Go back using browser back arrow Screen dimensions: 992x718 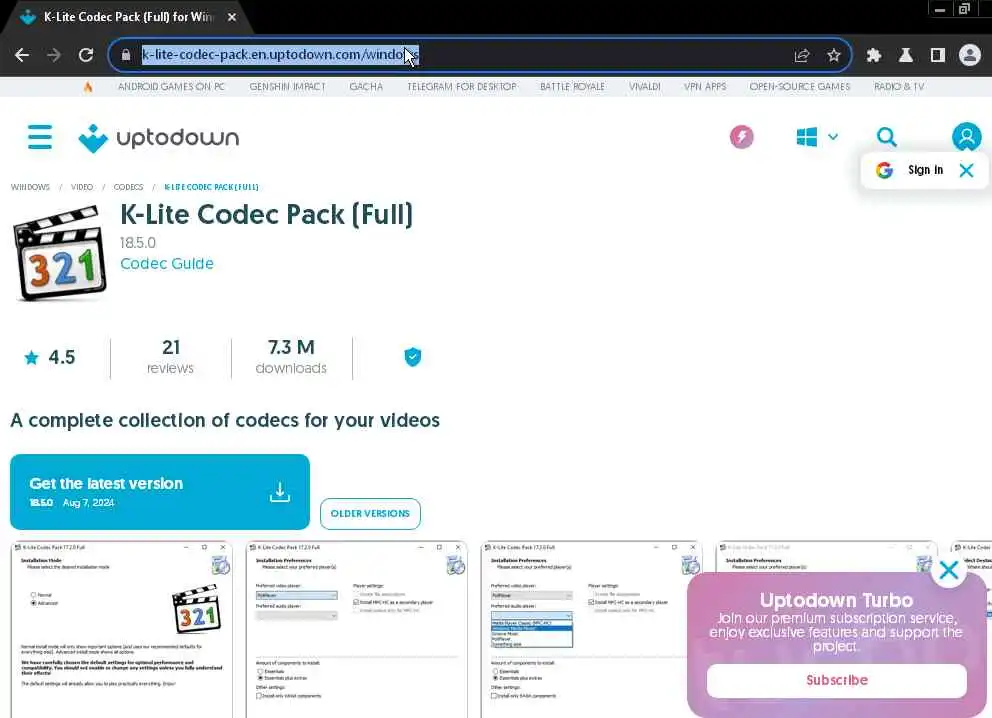pyautogui.click(x=22, y=55)
